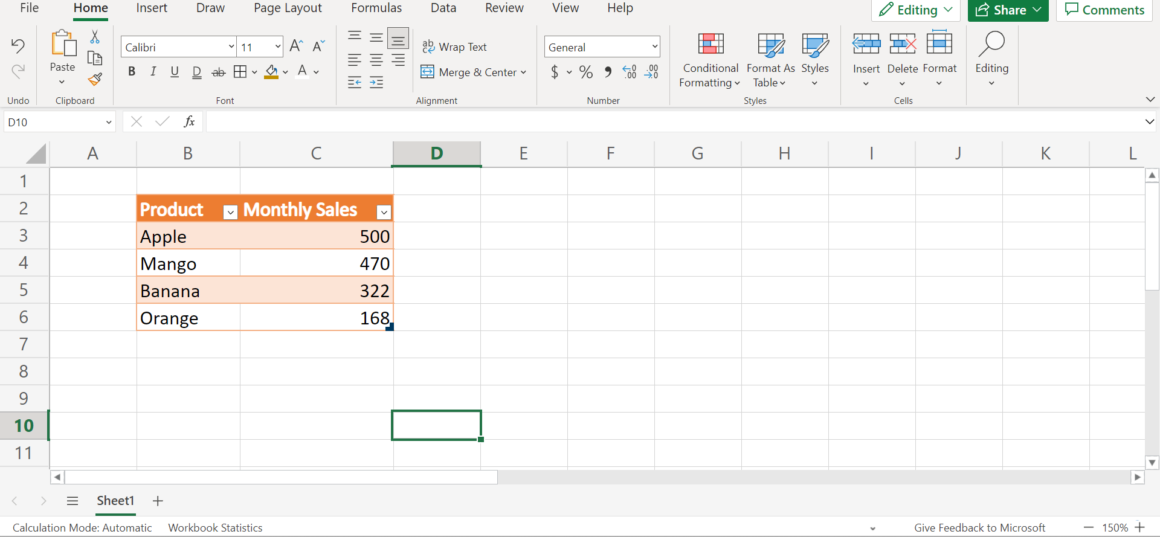Click the green Share button
Viewport: 1160px width, 537px height.
click(x=1008, y=10)
